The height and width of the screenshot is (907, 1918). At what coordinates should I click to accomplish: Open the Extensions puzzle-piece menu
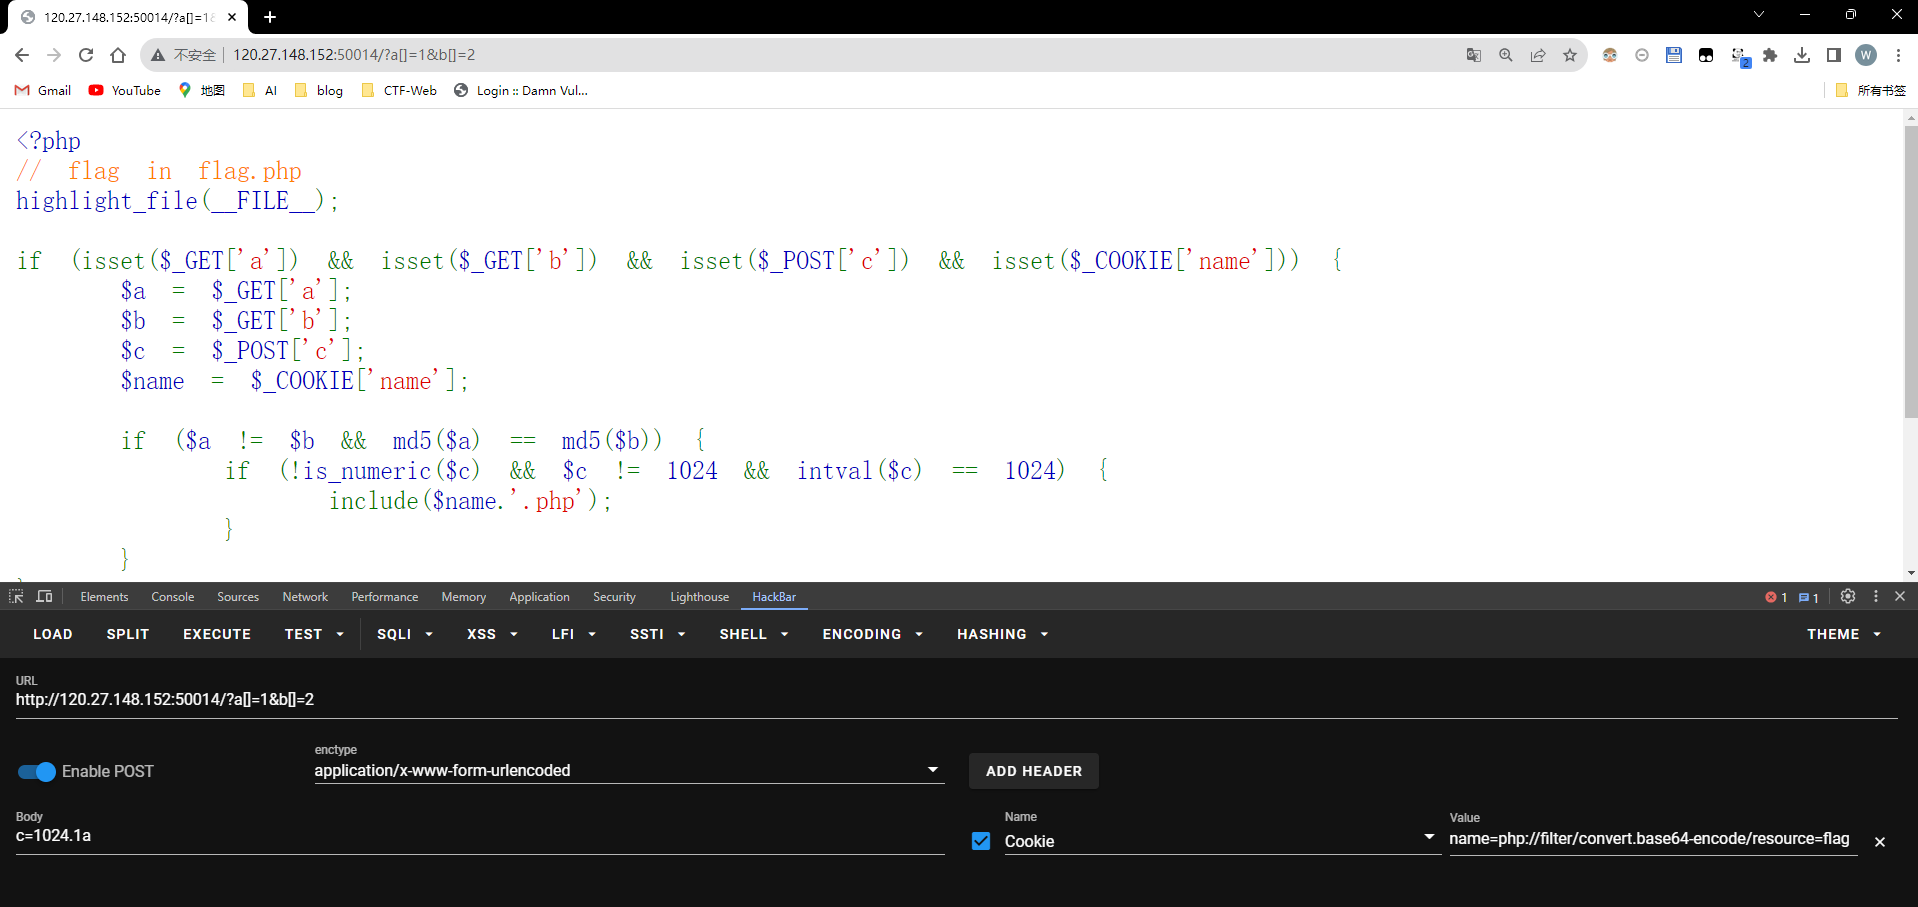[x=1770, y=55]
